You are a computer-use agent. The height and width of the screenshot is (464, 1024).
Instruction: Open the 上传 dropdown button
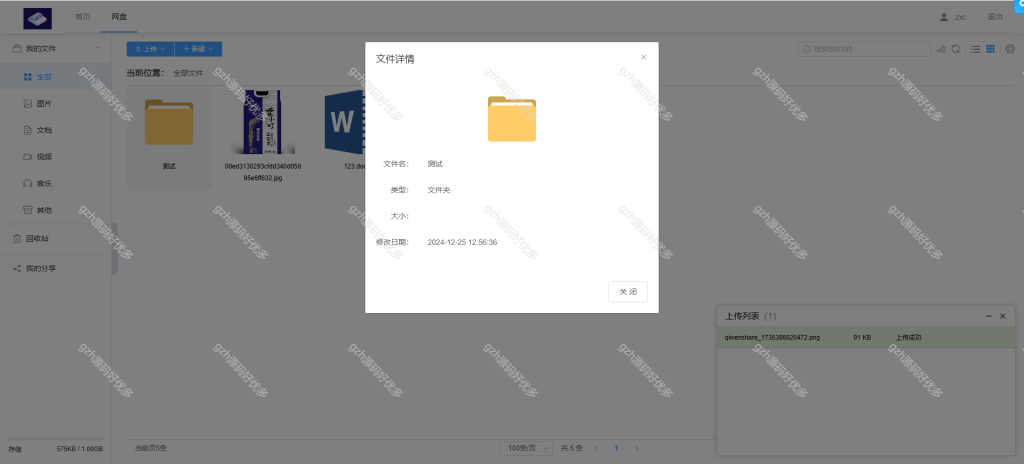pos(150,49)
